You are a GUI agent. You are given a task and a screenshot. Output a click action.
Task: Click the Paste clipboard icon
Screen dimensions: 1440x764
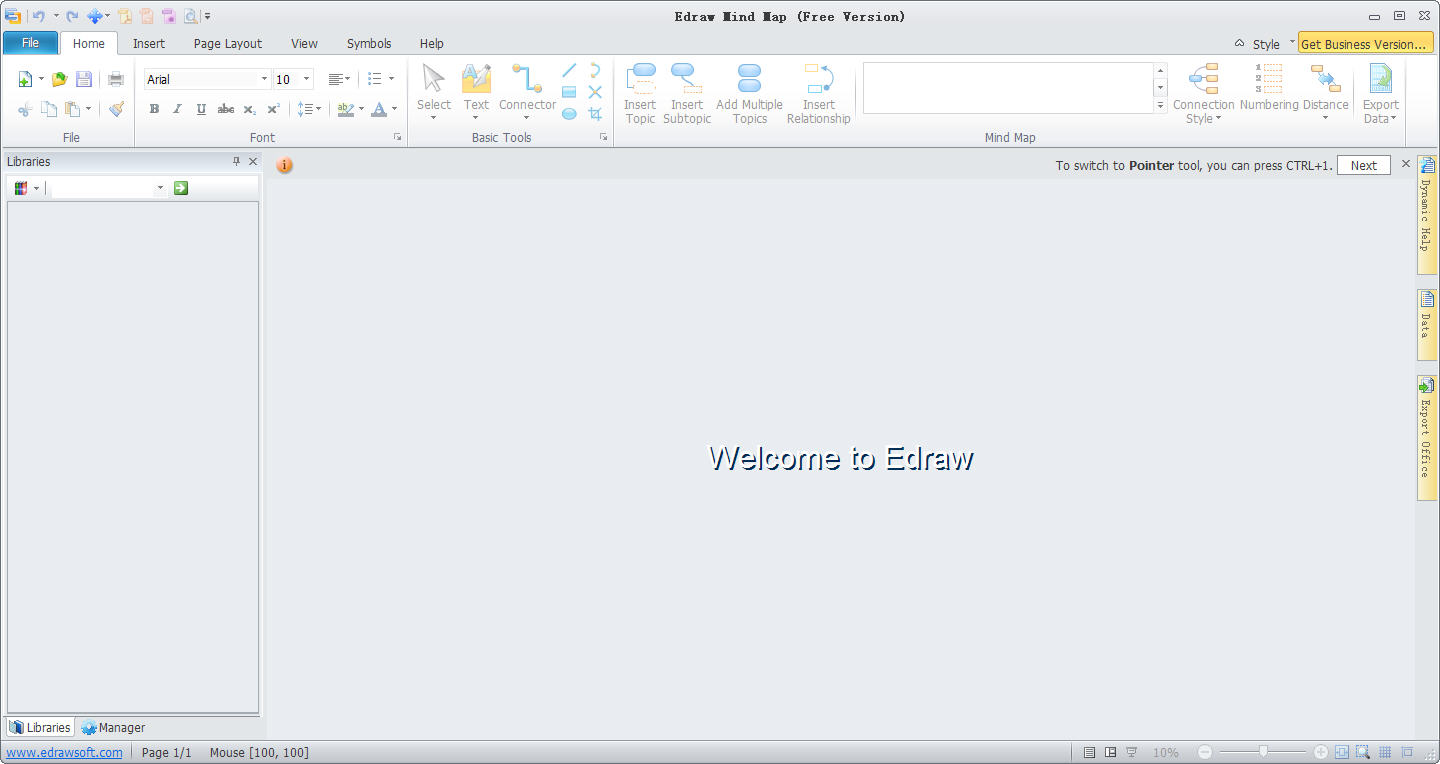[73, 109]
